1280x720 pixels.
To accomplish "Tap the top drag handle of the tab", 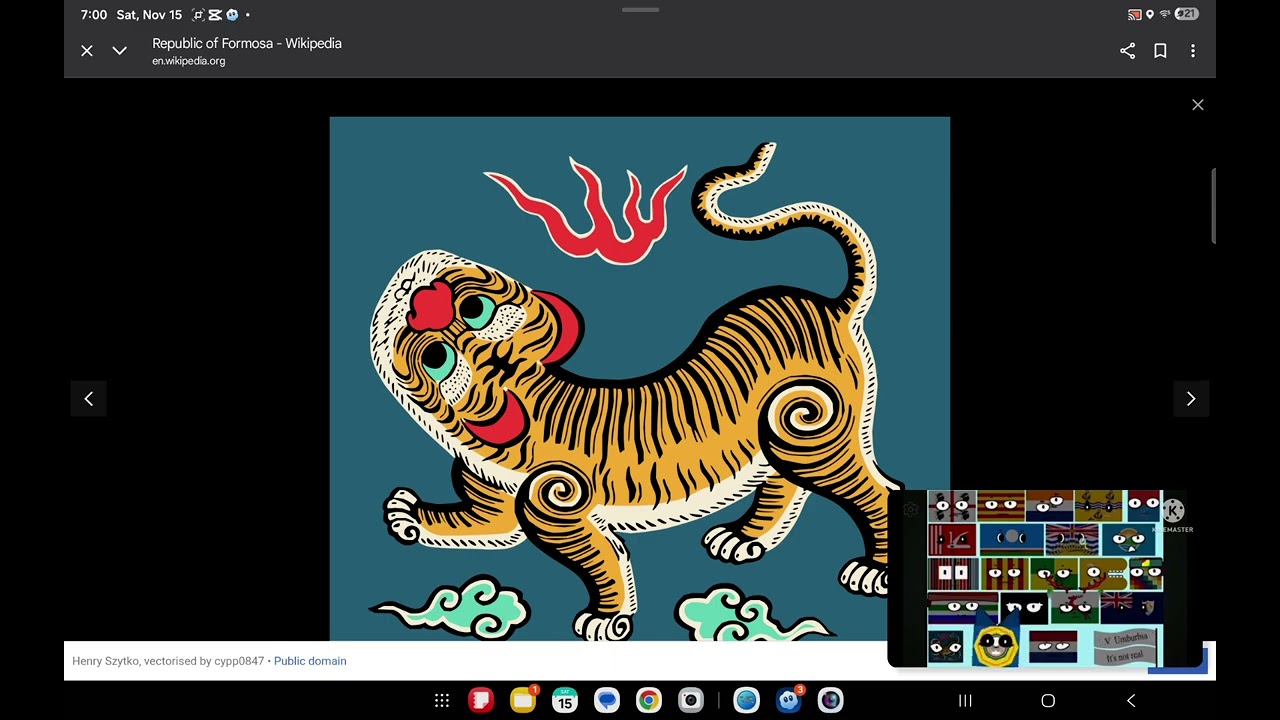I will point(640,10).
